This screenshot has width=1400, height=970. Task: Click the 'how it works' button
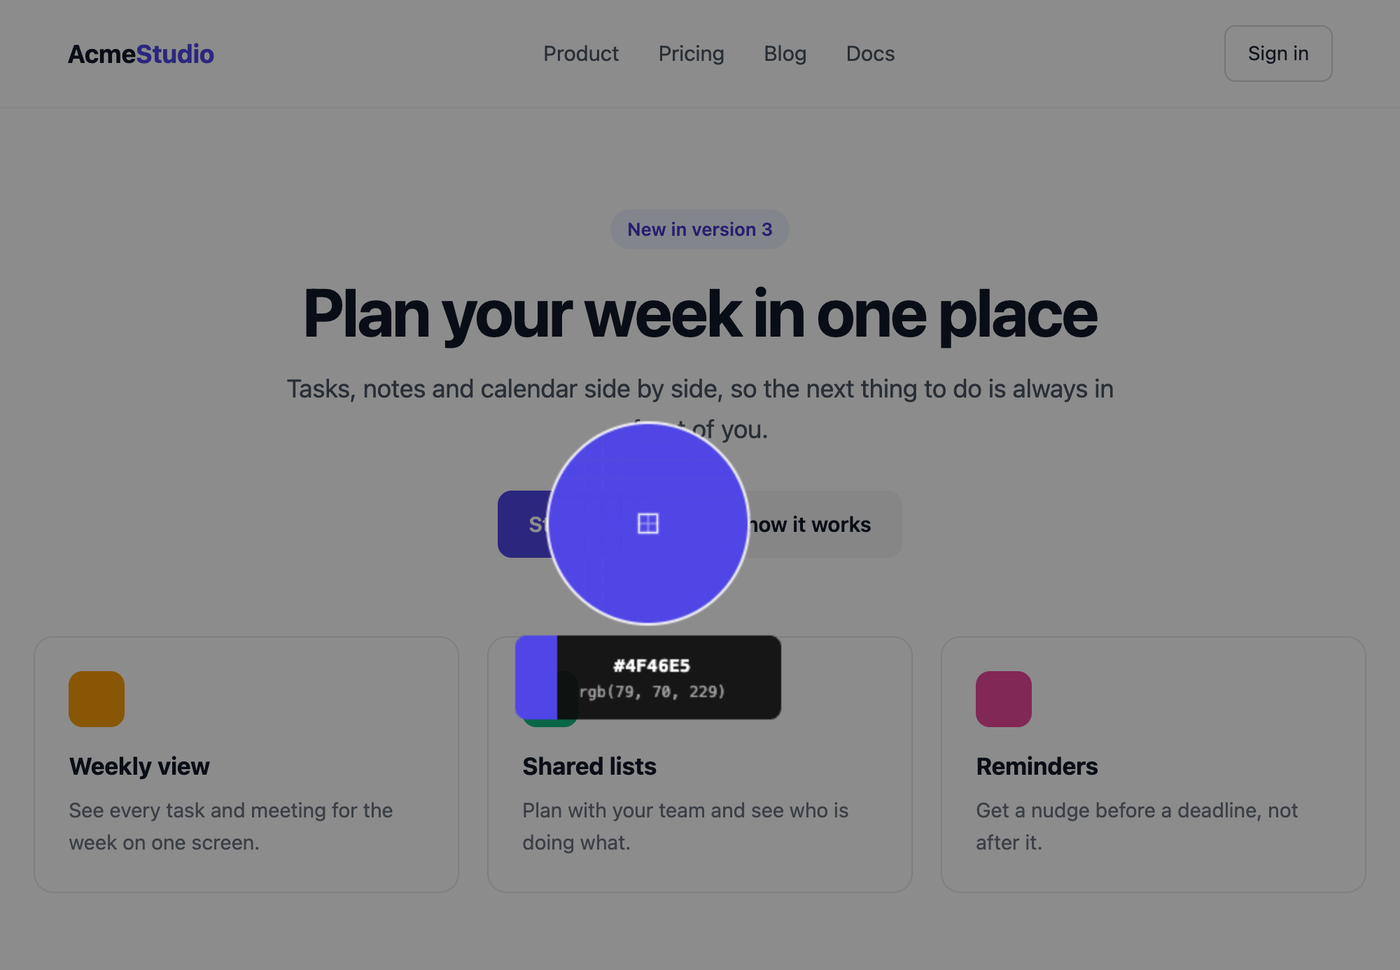tap(824, 524)
